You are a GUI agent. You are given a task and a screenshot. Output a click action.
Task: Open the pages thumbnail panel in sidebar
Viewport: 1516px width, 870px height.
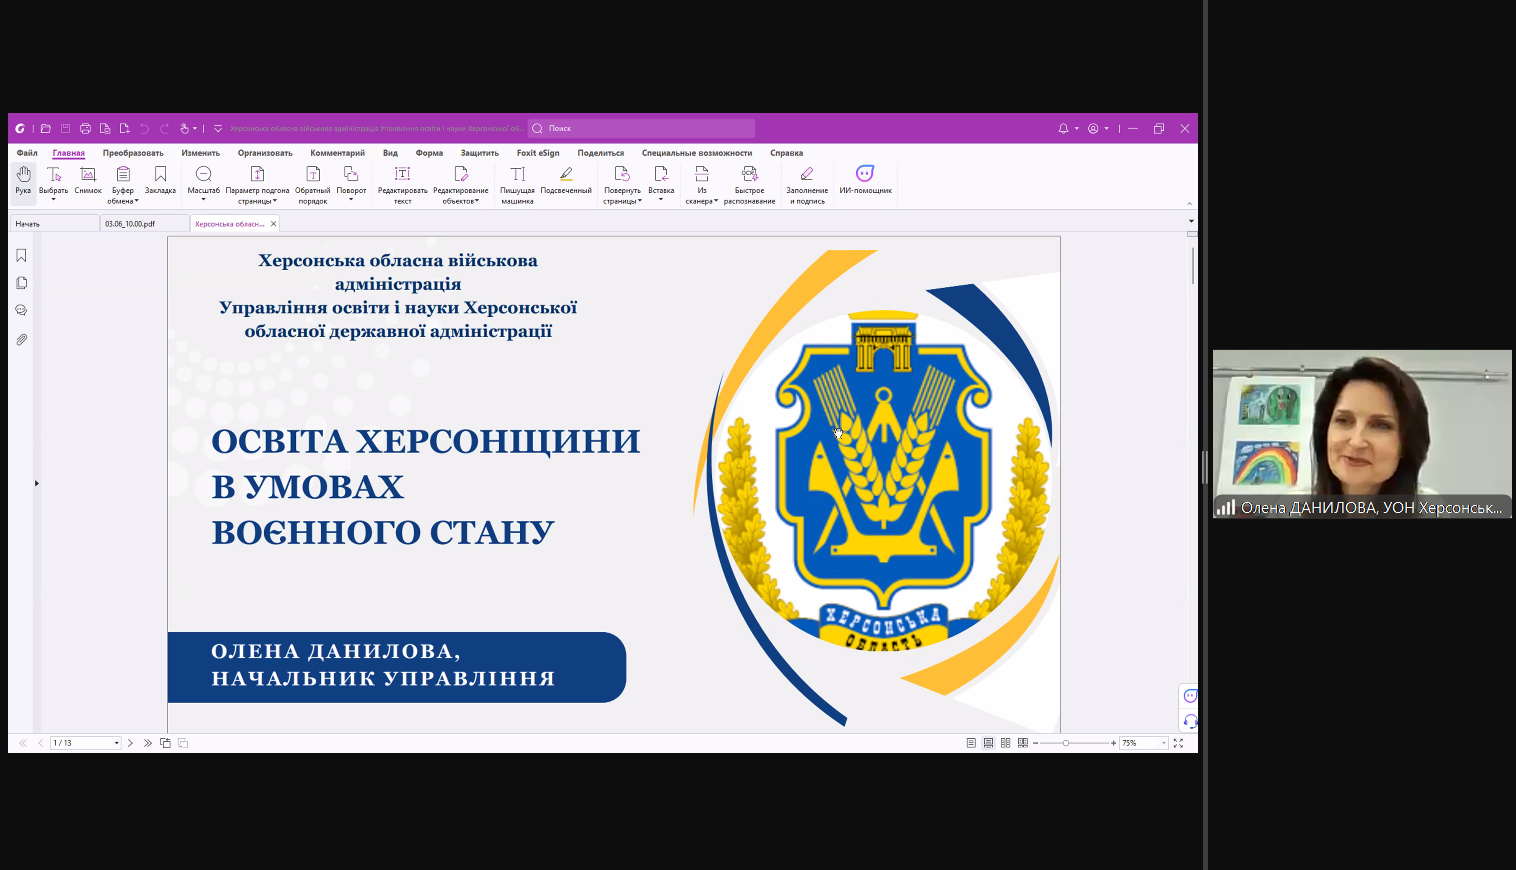pyautogui.click(x=21, y=283)
